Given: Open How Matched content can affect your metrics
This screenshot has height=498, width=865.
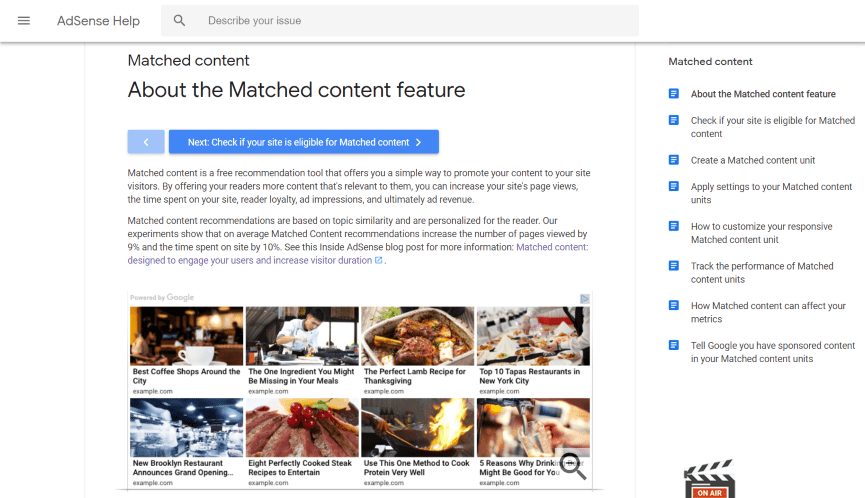Looking at the screenshot, I should tap(767, 312).
